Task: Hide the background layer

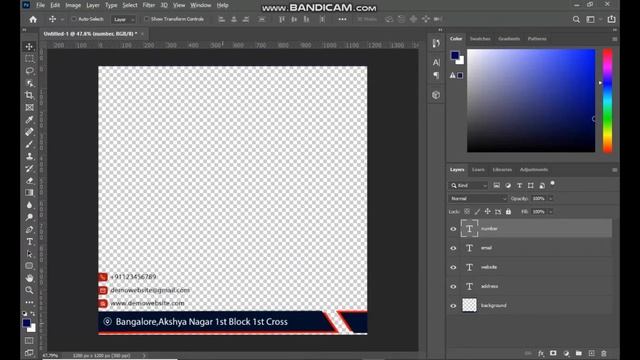Action: (x=453, y=306)
